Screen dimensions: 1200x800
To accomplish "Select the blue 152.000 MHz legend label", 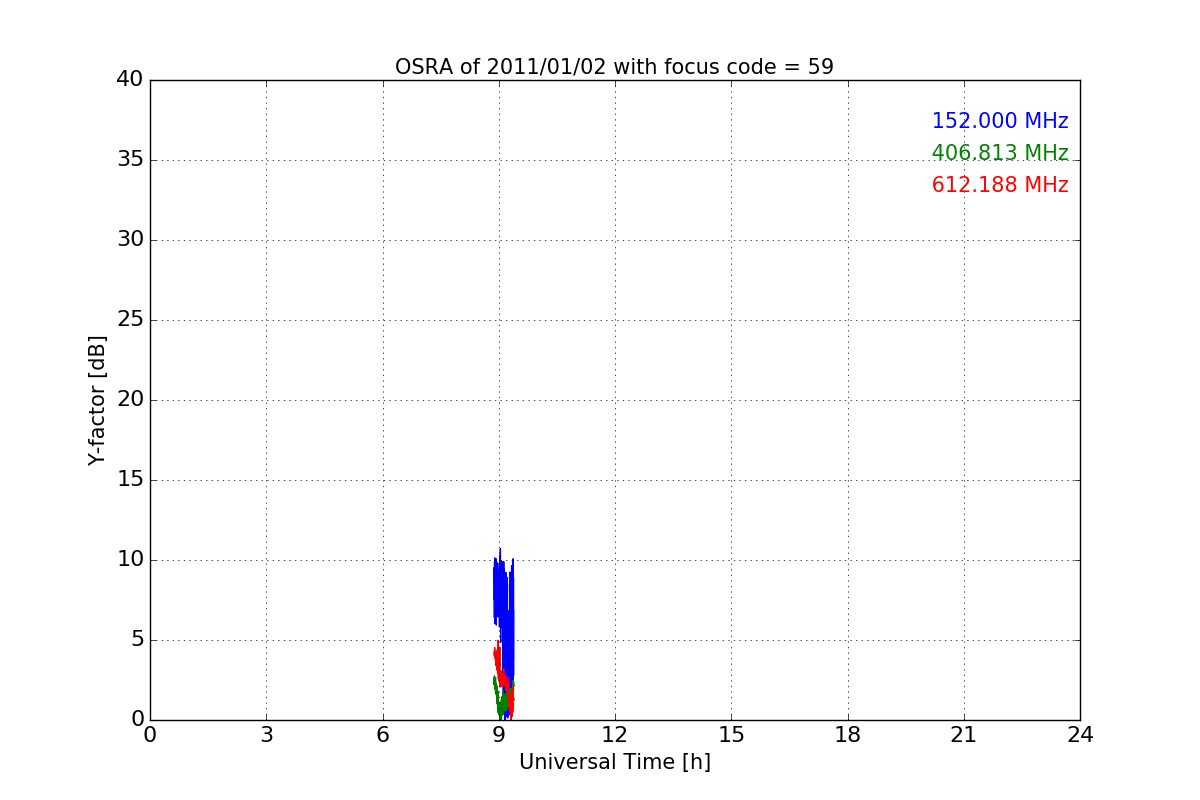I will coord(1000,121).
